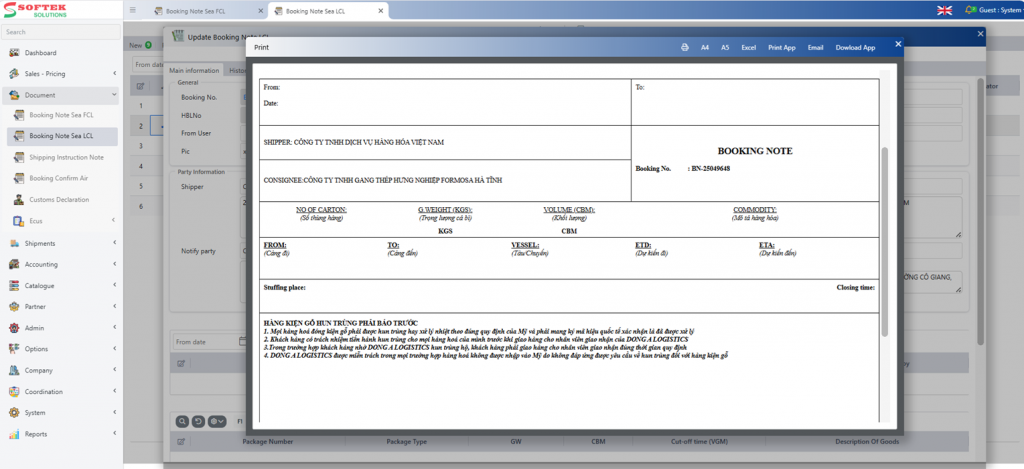This screenshot has width=1024, height=469.
Task: Expand the Partner chevron
Action: click(x=114, y=306)
